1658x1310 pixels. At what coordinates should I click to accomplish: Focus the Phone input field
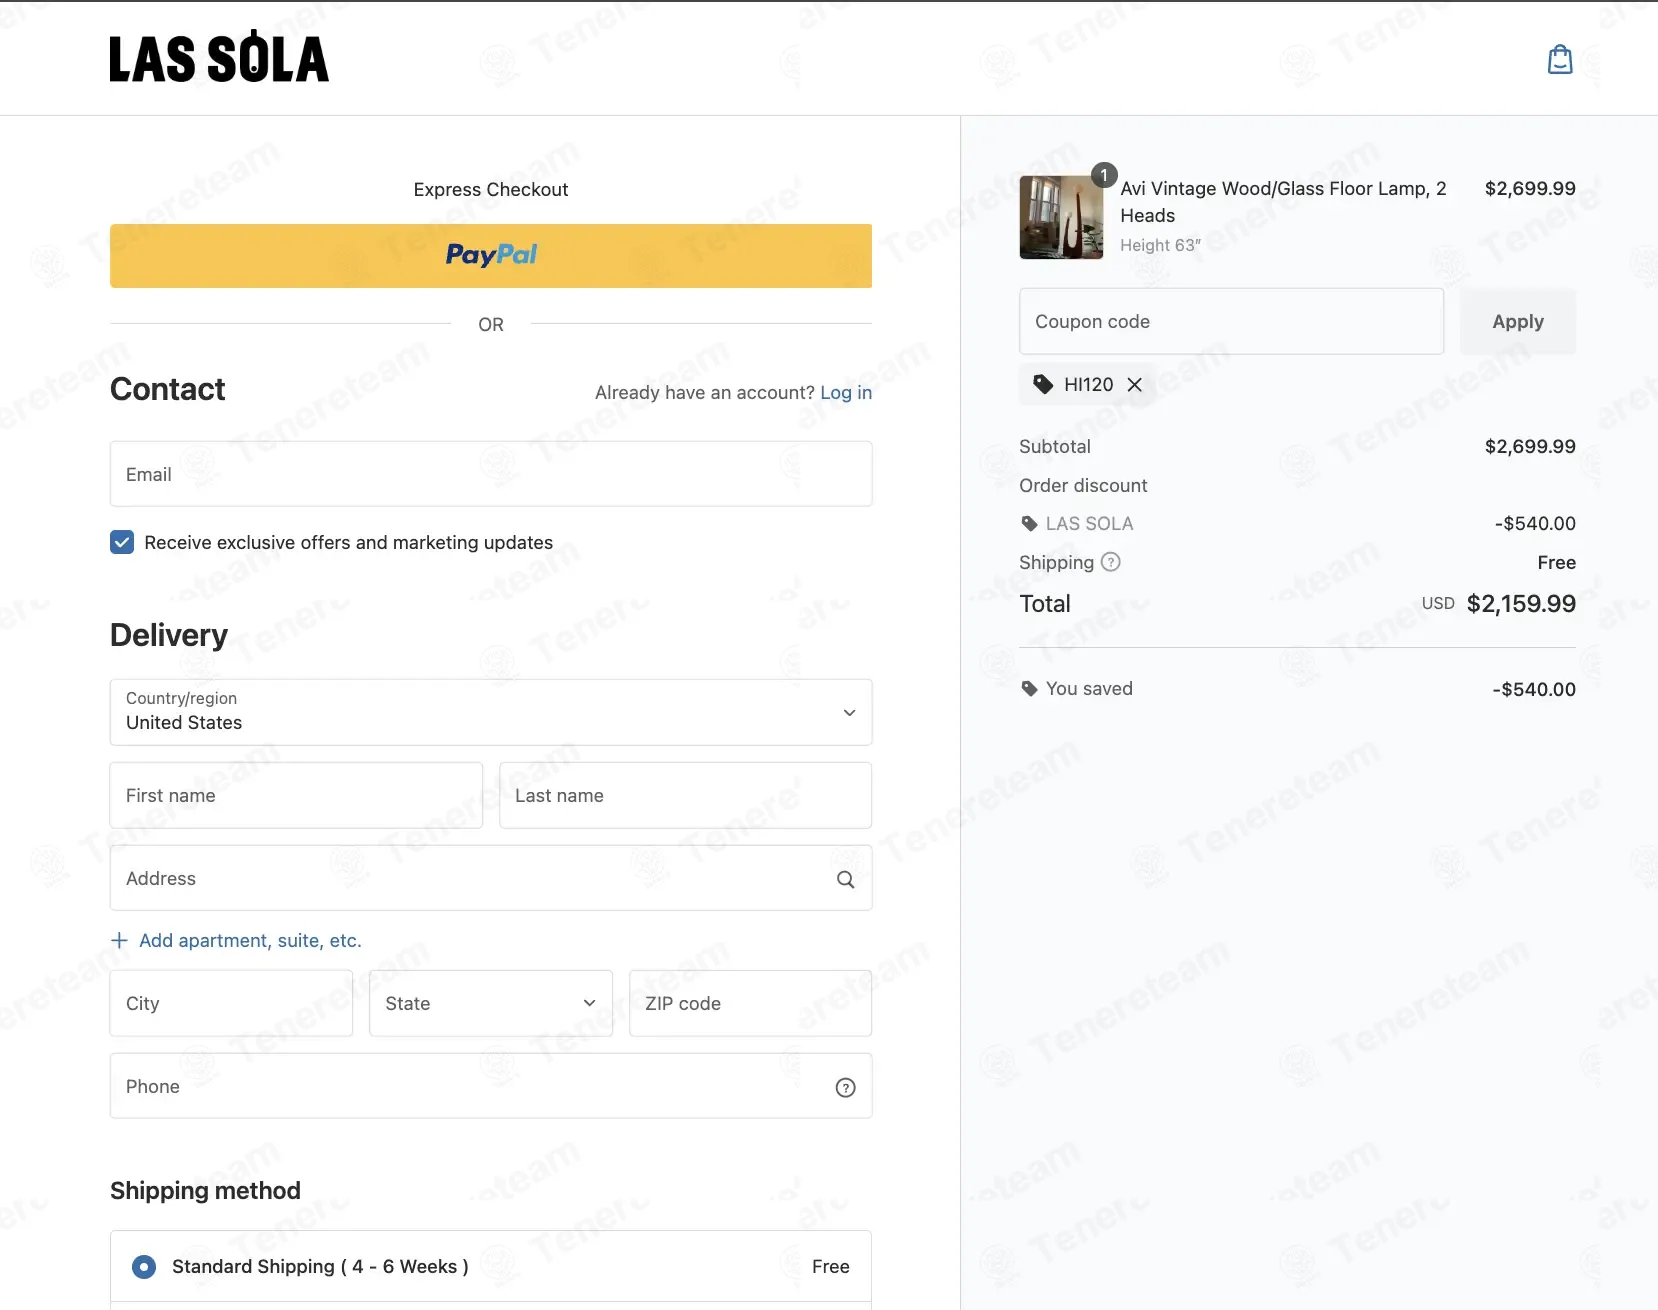click(491, 1086)
